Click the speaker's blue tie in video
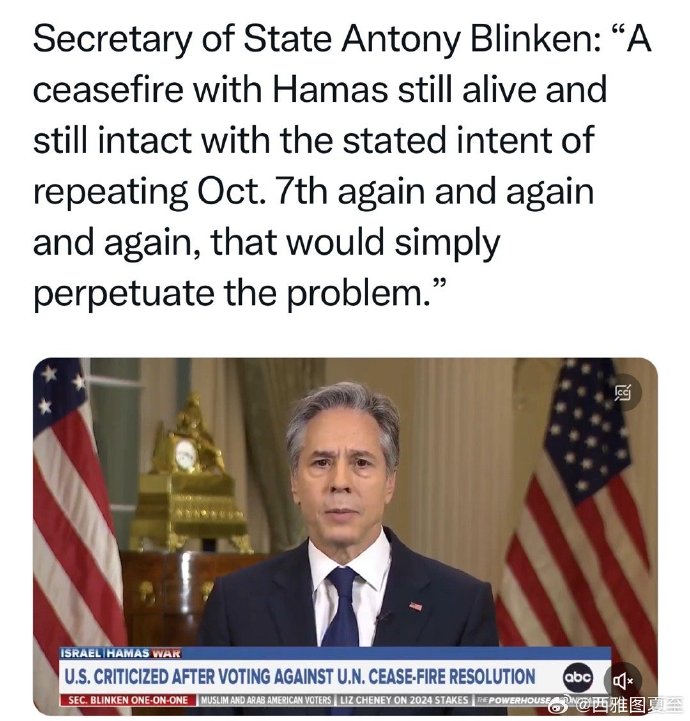Screen dimensions: 690x721 [341, 607]
